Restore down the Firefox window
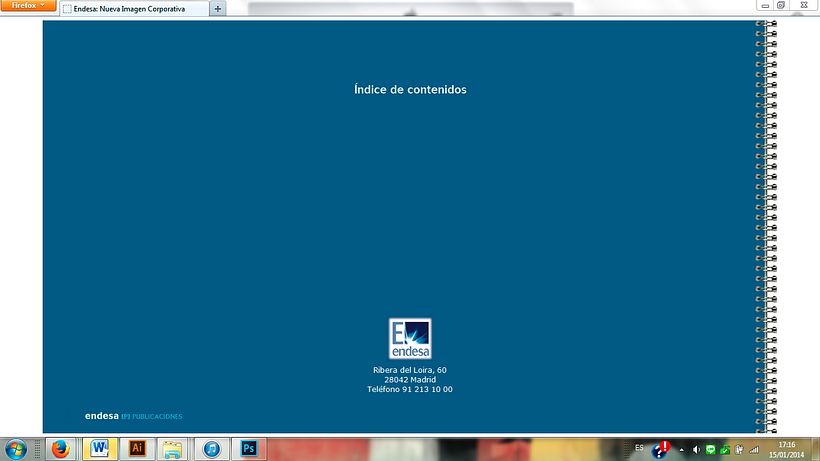This screenshot has width=820, height=461. tap(781, 5)
